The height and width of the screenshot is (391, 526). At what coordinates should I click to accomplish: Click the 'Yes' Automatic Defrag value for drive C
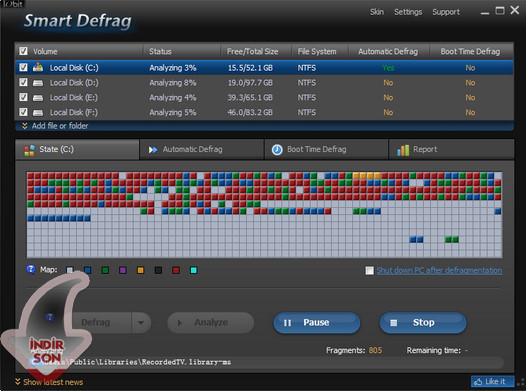388,68
